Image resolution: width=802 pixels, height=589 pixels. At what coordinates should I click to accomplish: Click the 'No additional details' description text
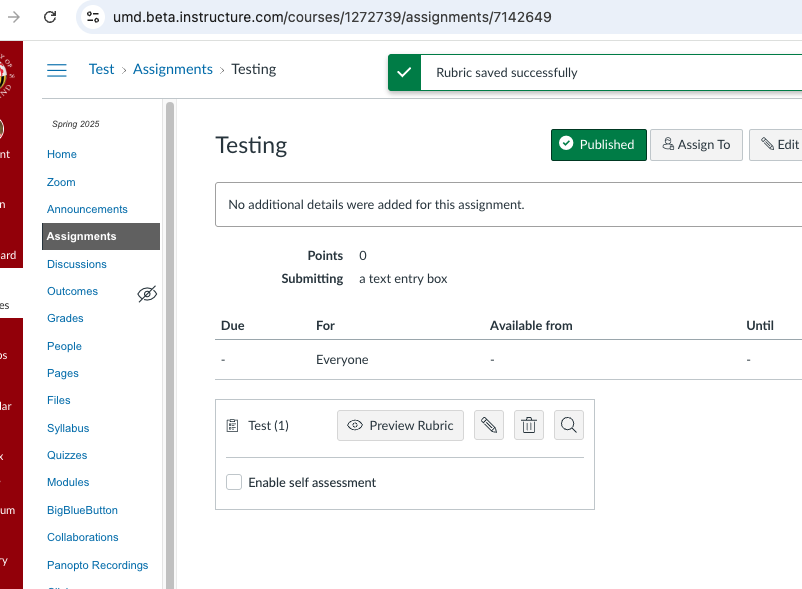(x=376, y=205)
